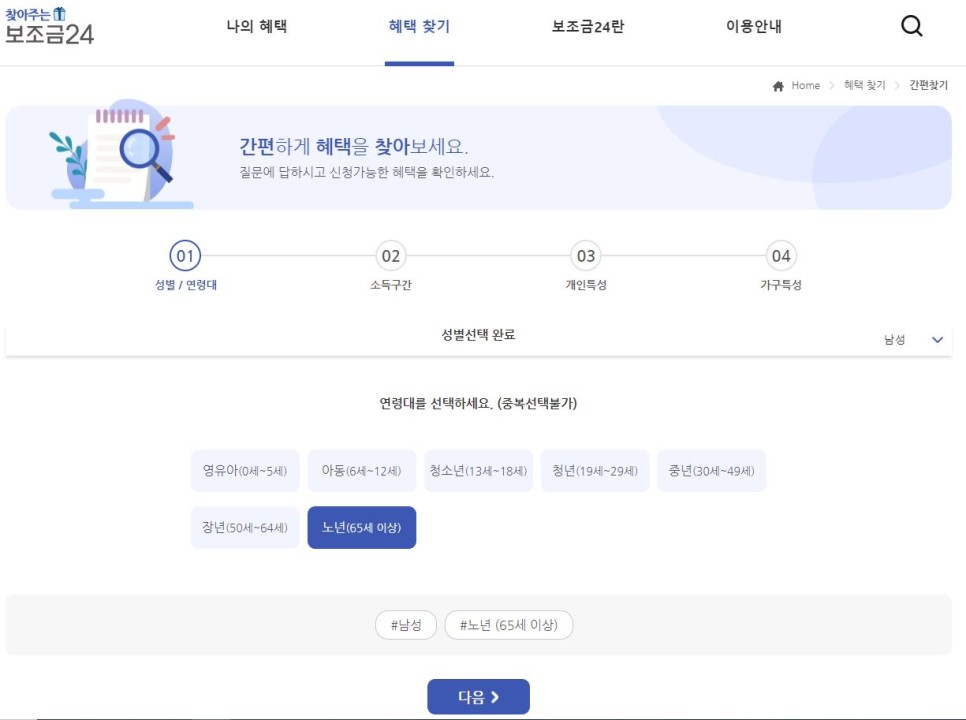Select 영유아(0세~5세) age group
The image size is (966, 720).
pos(245,471)
